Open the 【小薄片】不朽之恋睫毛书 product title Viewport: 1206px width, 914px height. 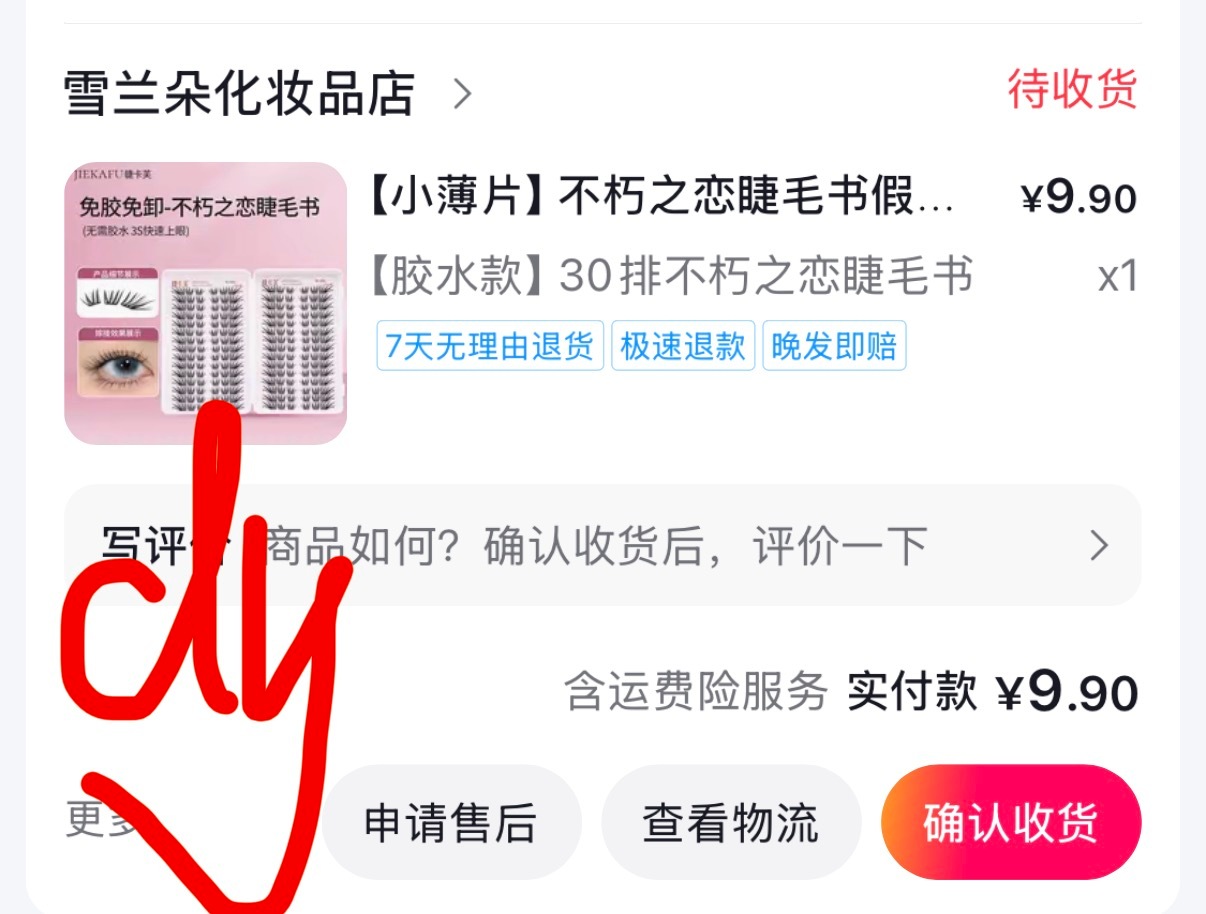pyautogui.click(x=662, y=196)
